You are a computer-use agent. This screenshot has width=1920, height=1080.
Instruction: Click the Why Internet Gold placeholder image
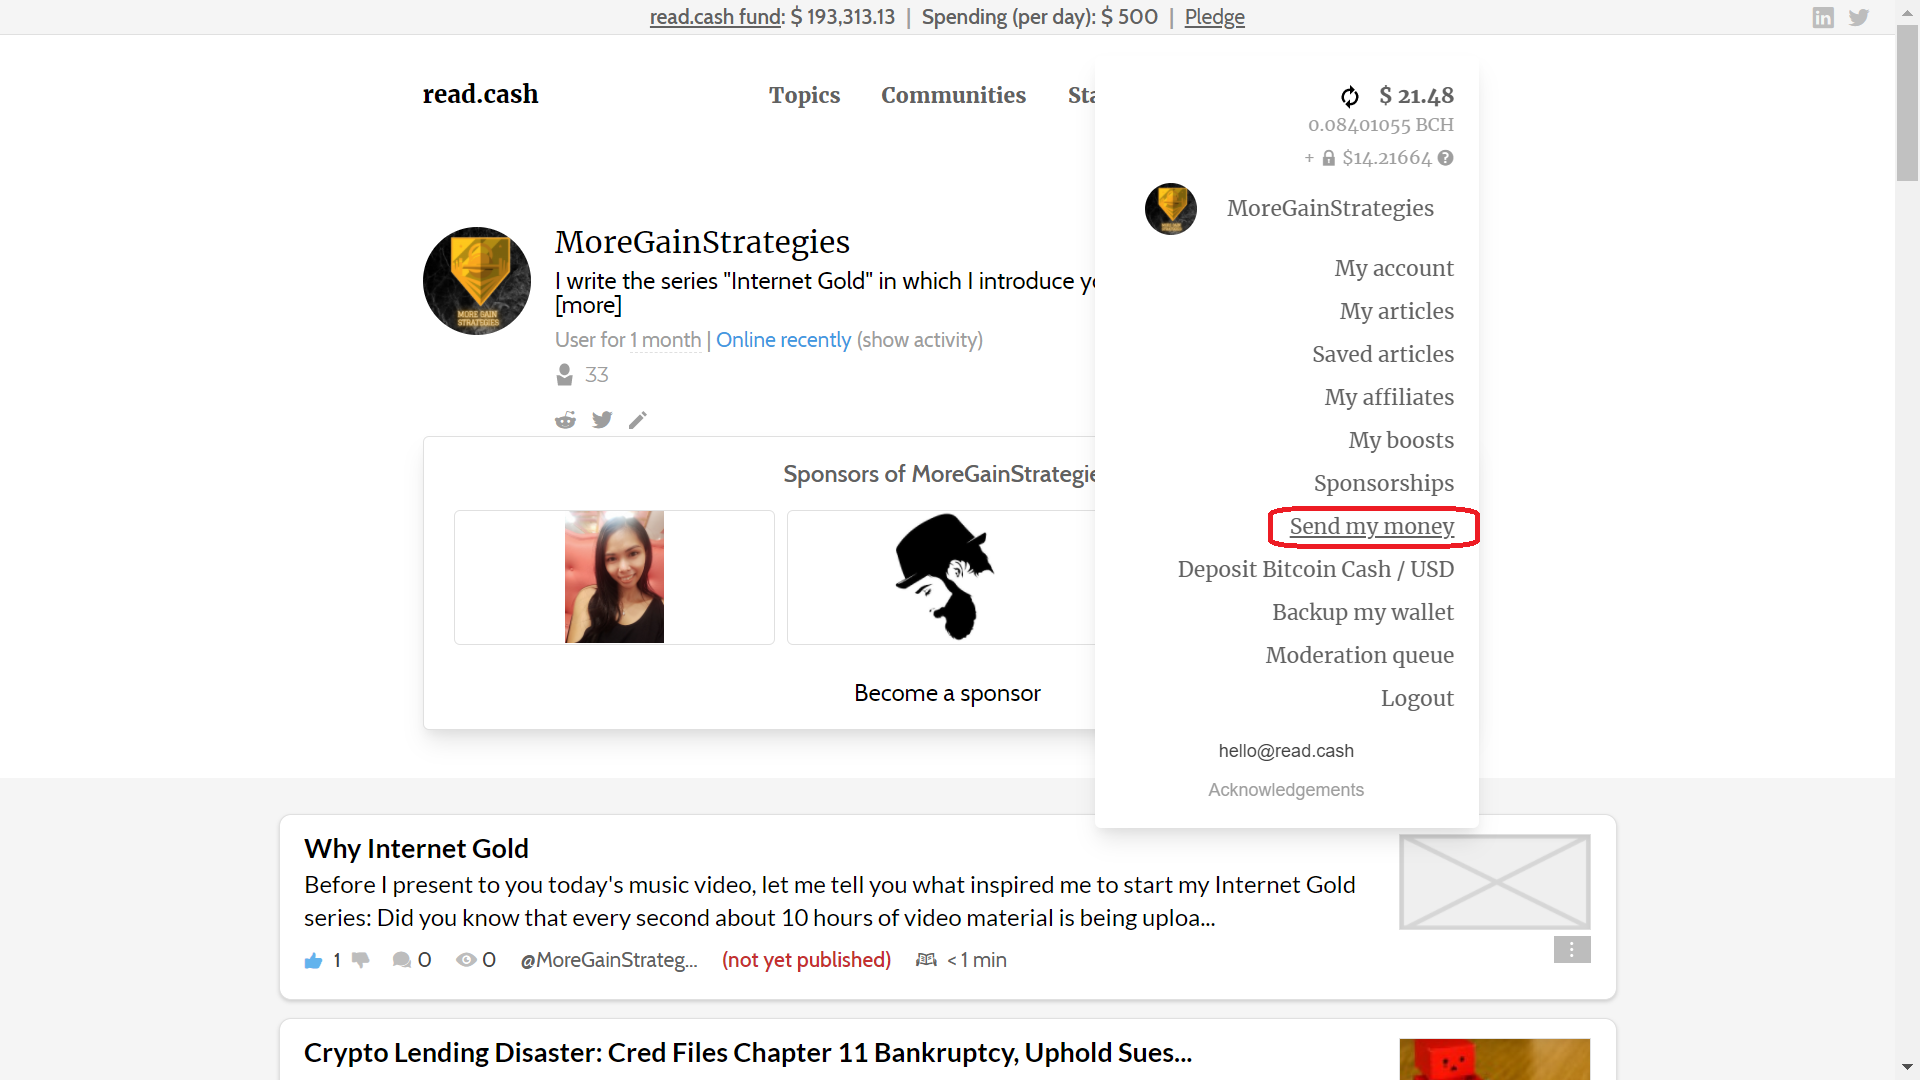coord(1495,882)
